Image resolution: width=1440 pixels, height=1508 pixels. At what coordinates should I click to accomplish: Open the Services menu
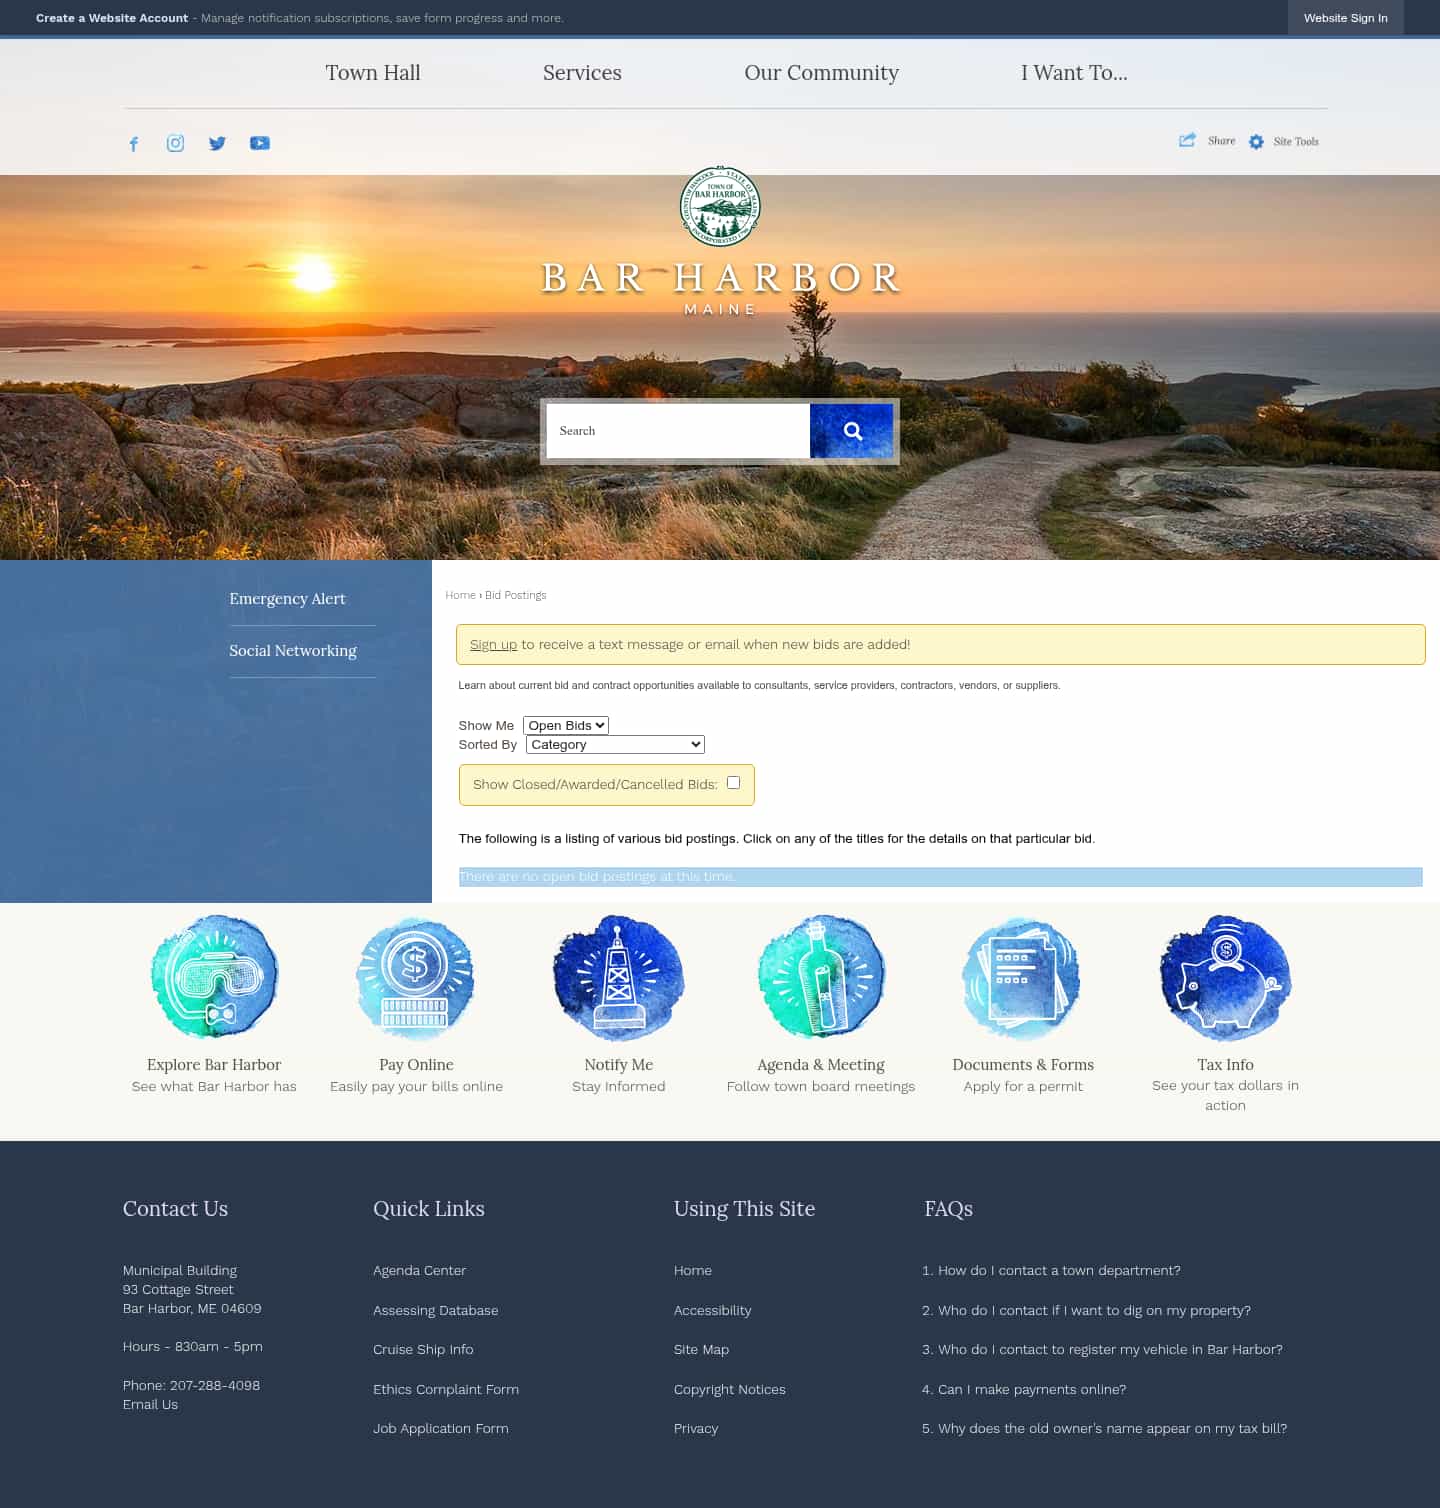click(582, 72)
